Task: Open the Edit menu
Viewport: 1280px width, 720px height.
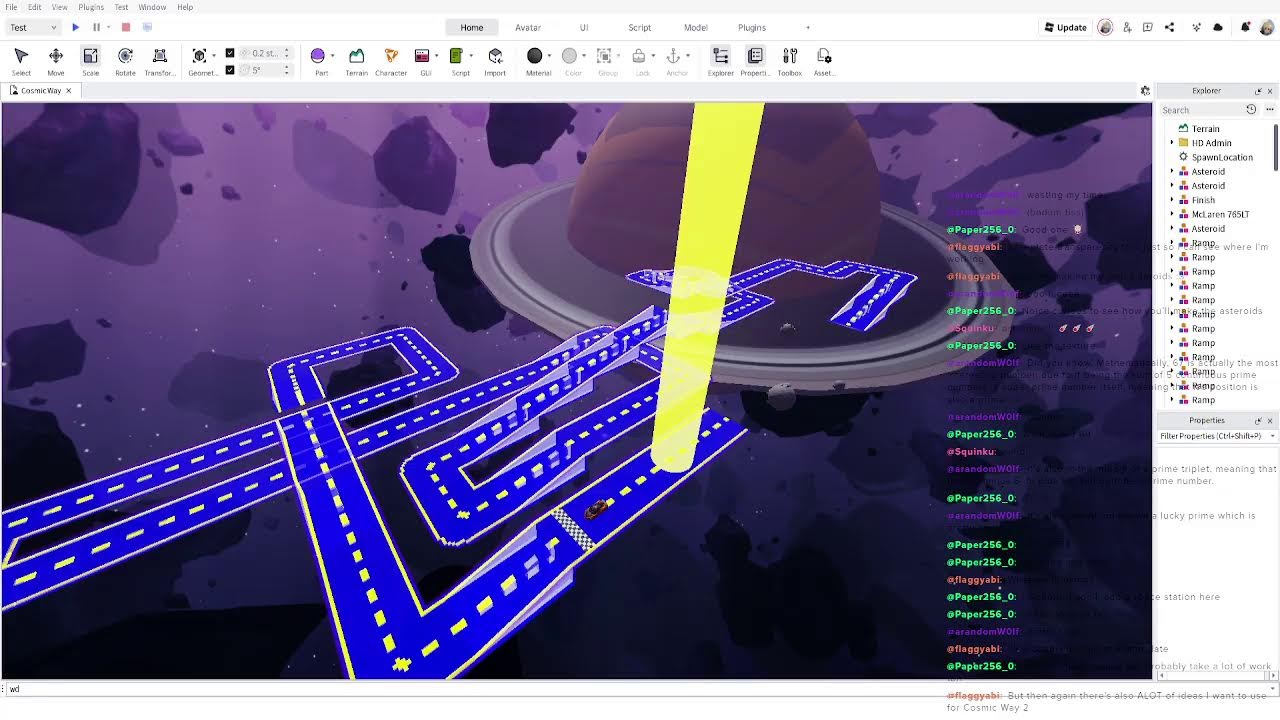Action: 35,7
